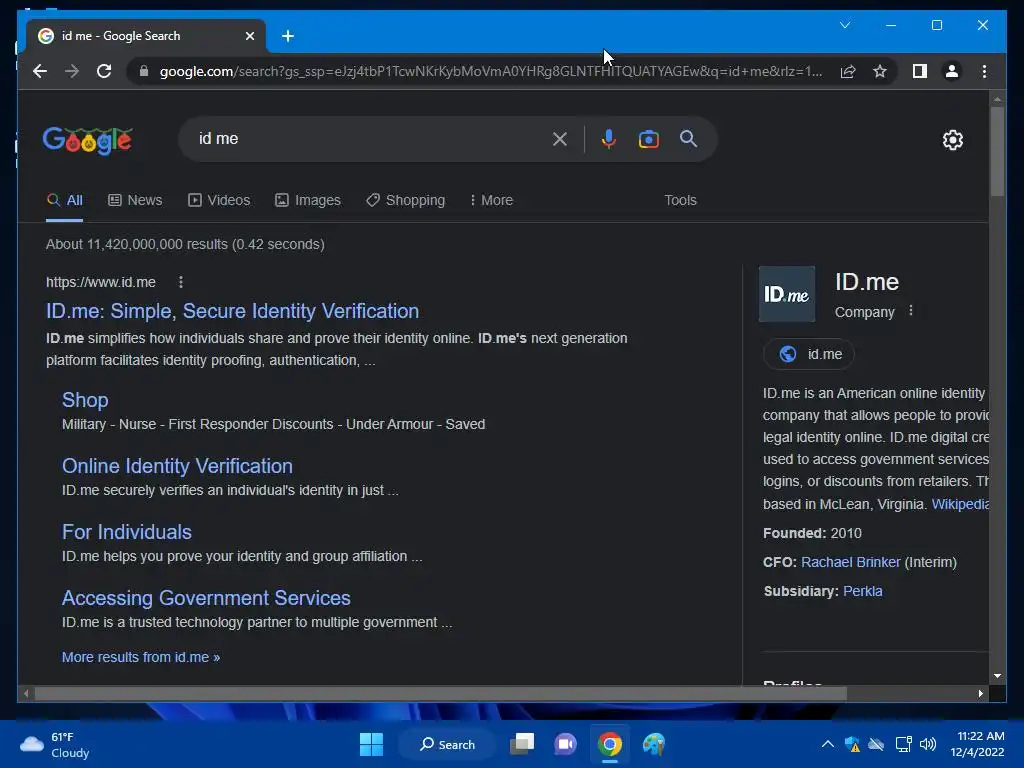The width and height of the screenshot is (1024, 768).
Task: Click the OneDrive cloud tray icon
Action: point(876,744)
